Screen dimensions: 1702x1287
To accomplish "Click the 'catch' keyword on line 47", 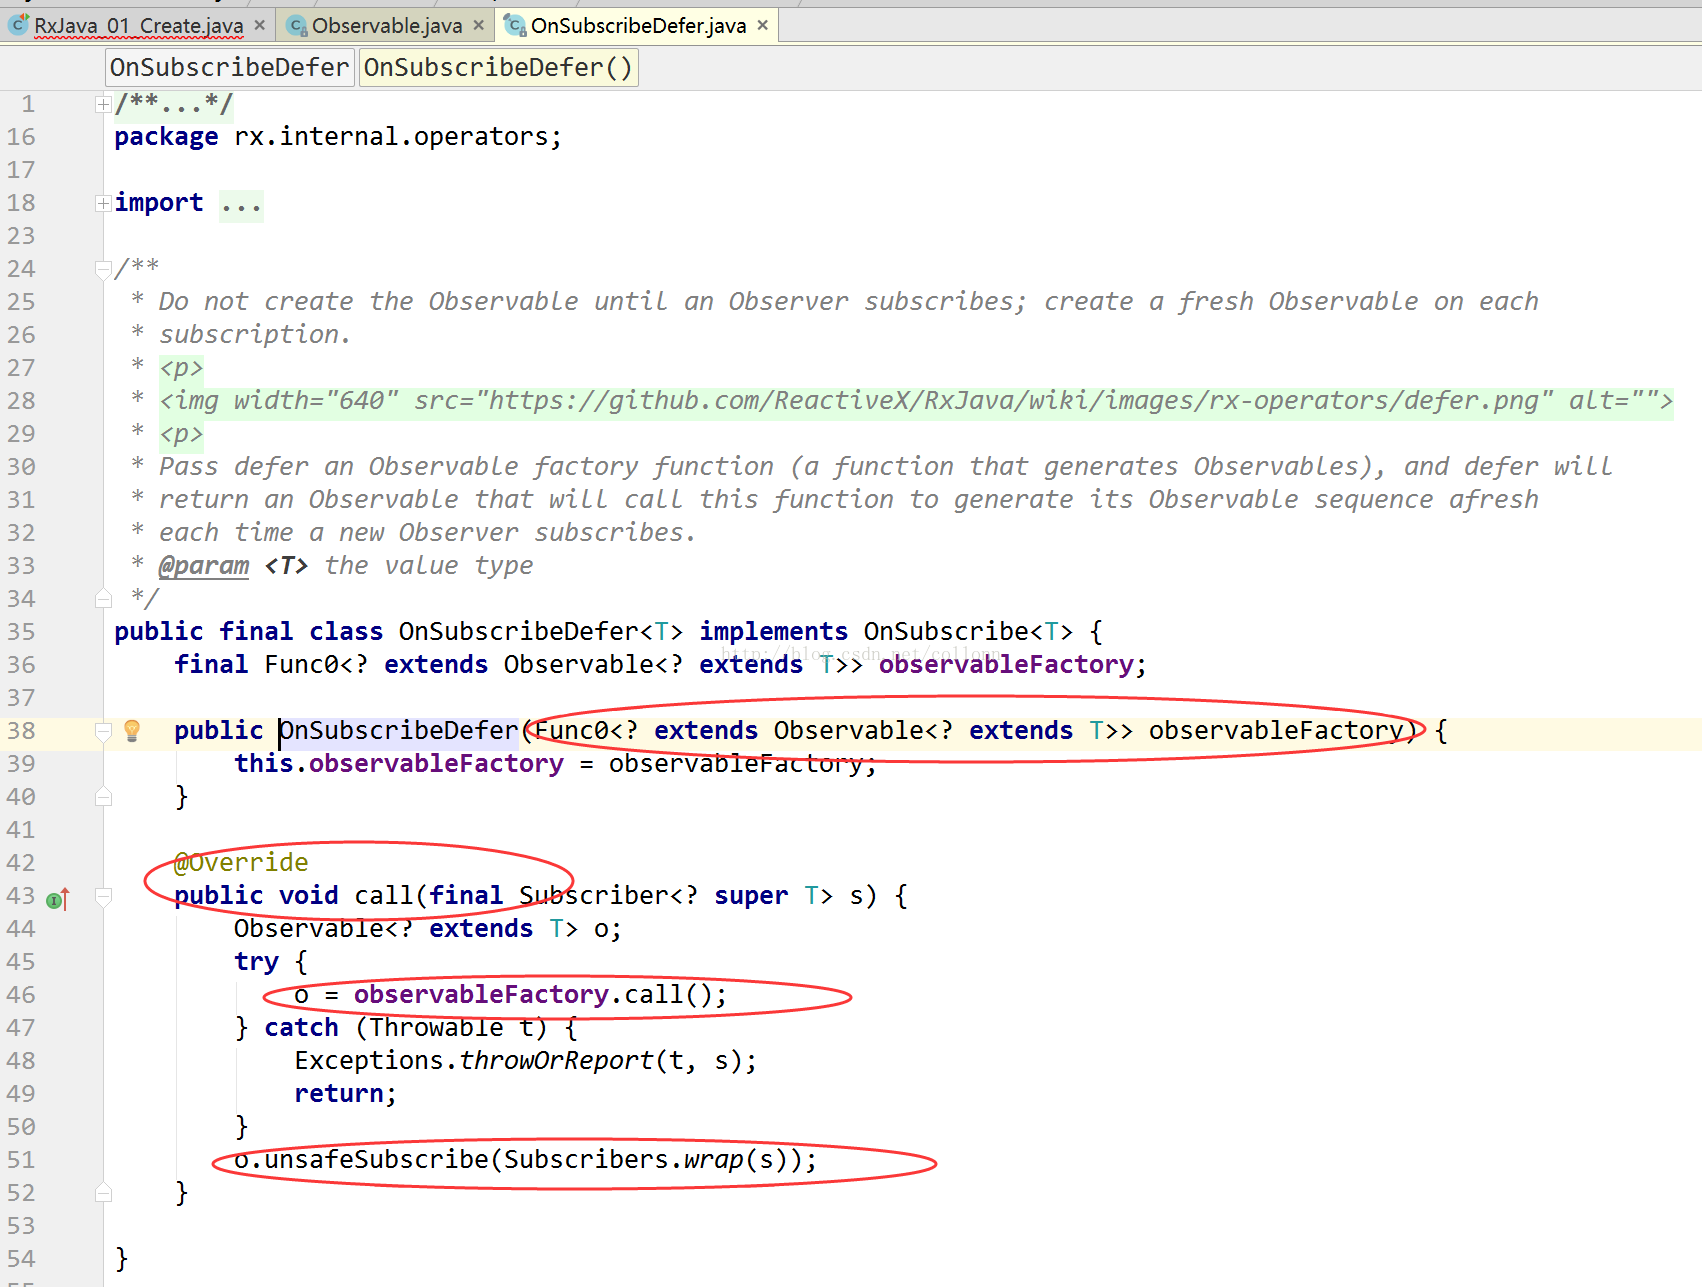I will (x=301, y=1028).
